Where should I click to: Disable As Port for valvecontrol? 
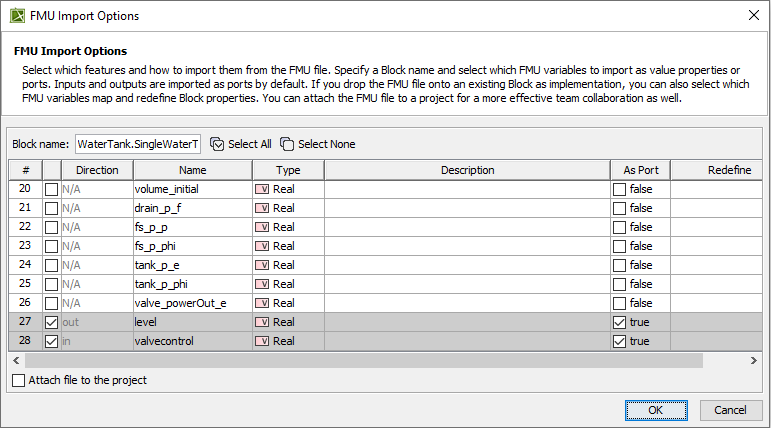pos(619,341)
